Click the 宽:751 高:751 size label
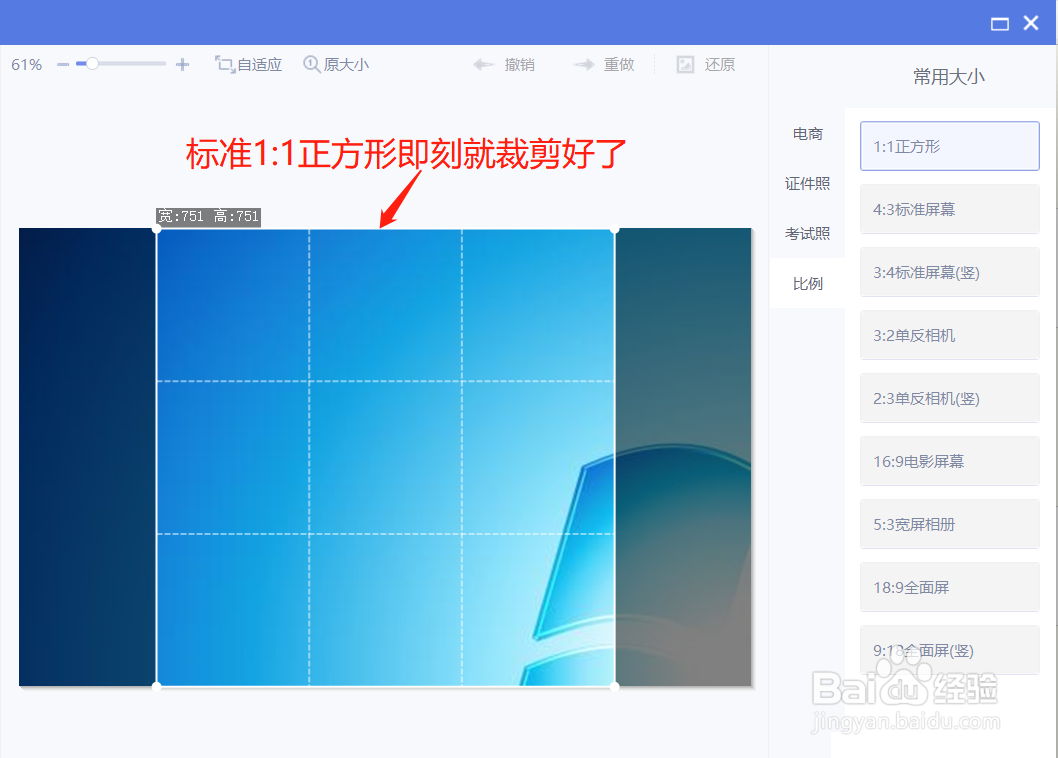The height and width of the screenshot is (758, 1058). pos(208,217)
